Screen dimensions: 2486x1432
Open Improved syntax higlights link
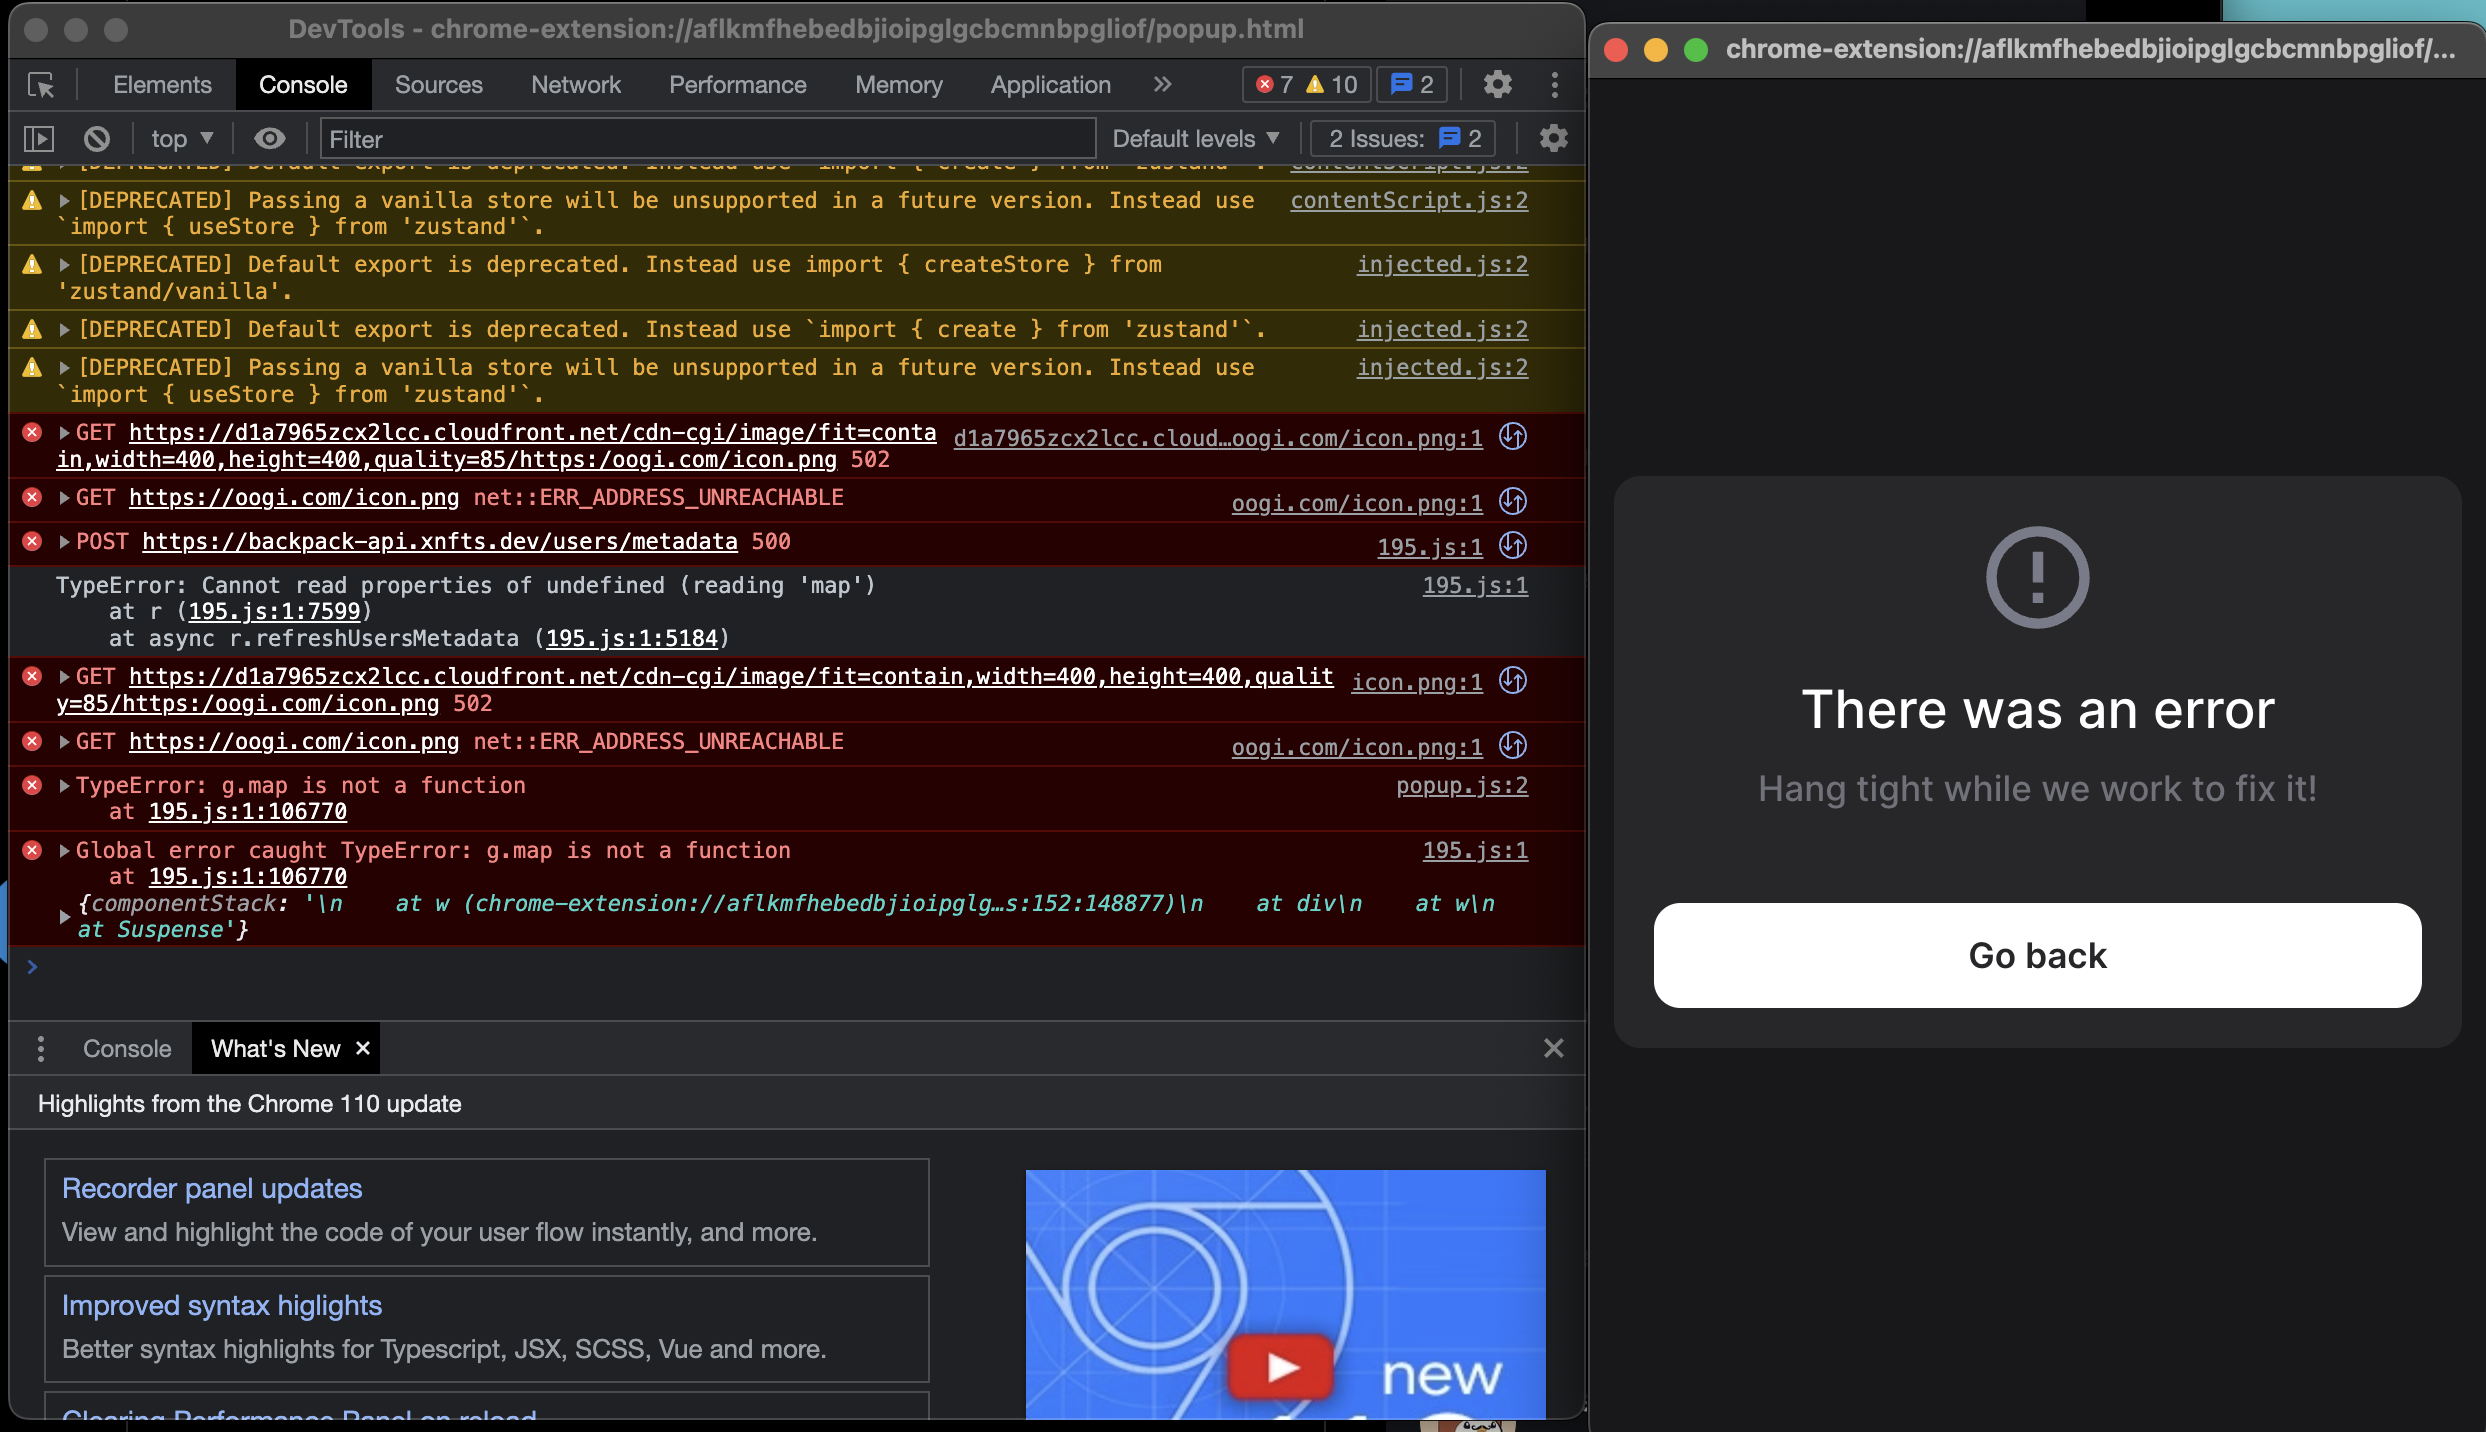(222, 1305)
